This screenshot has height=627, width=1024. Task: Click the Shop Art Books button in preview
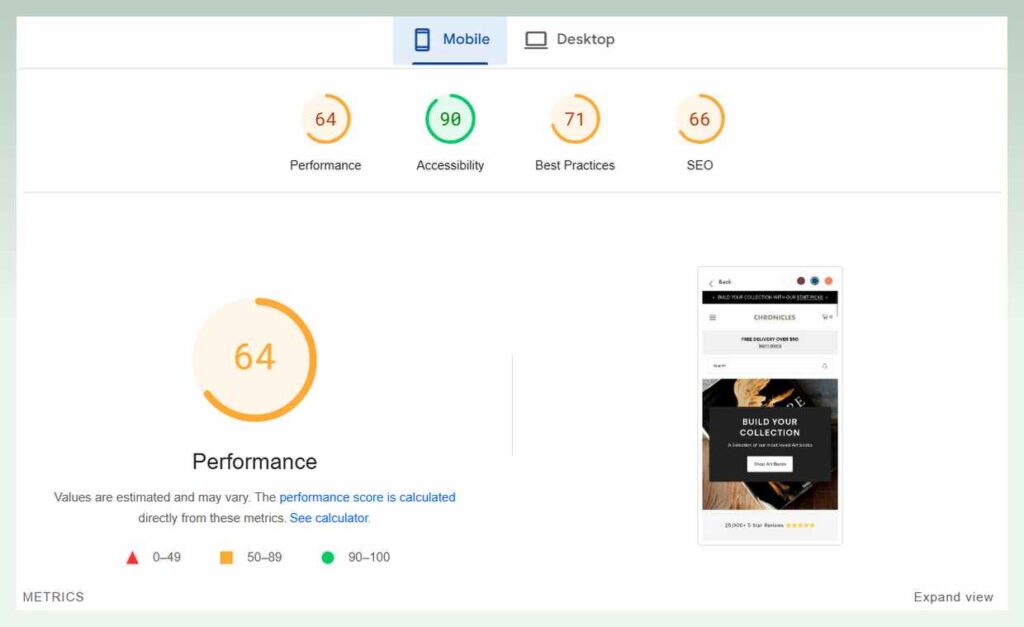pos(770,464)
